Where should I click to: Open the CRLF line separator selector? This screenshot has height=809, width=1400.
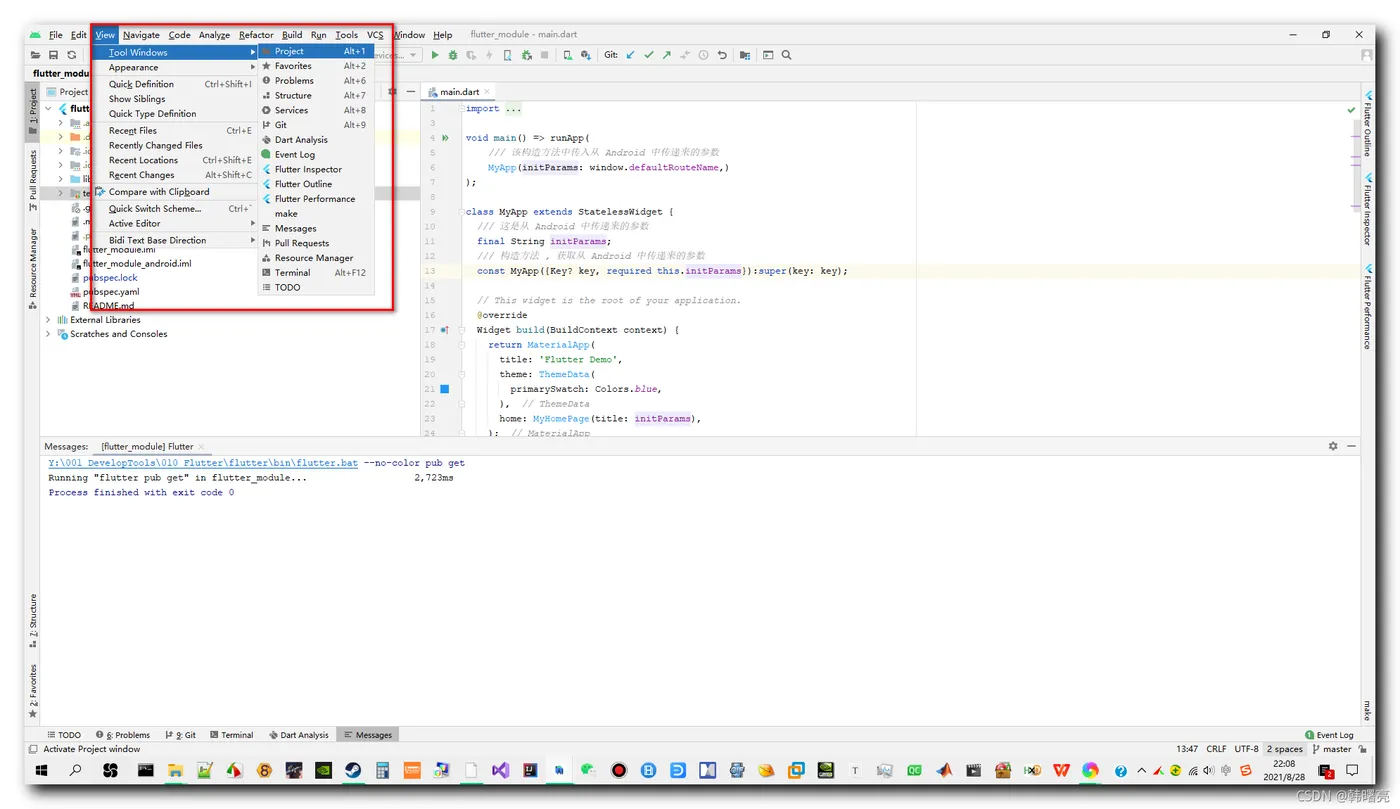pyautogui.click(x=1216, y=749)
